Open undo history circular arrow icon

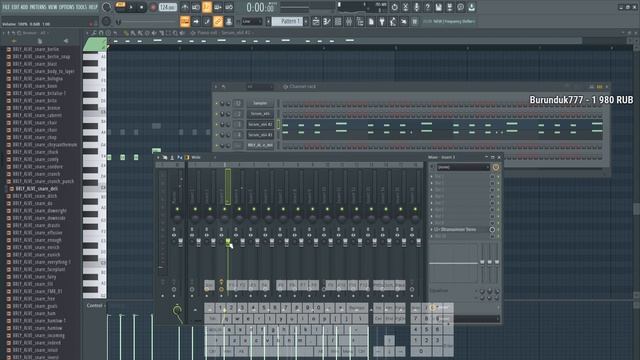[394, 7]
